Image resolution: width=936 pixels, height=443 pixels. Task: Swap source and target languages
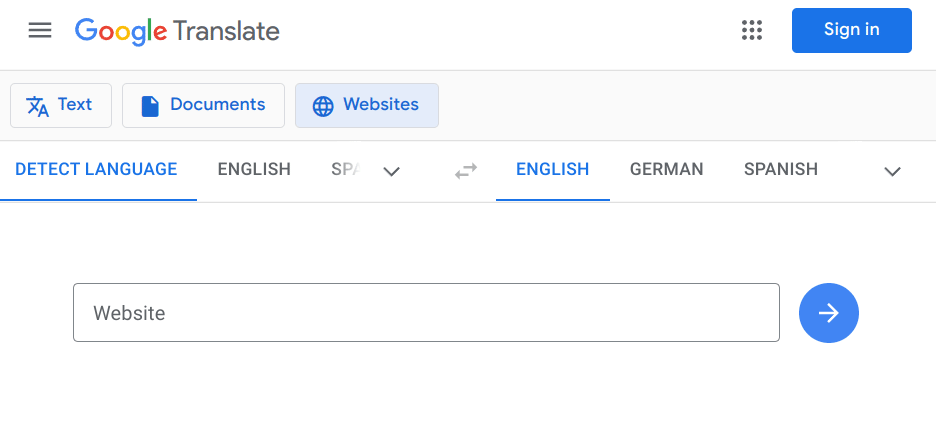click(466, 171)
